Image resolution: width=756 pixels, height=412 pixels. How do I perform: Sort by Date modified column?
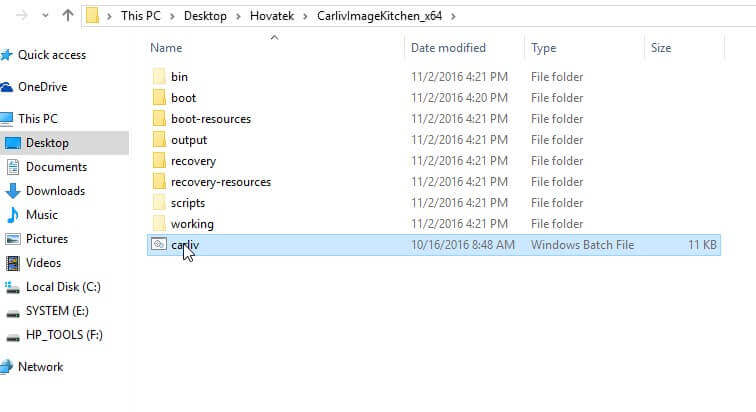447,48
